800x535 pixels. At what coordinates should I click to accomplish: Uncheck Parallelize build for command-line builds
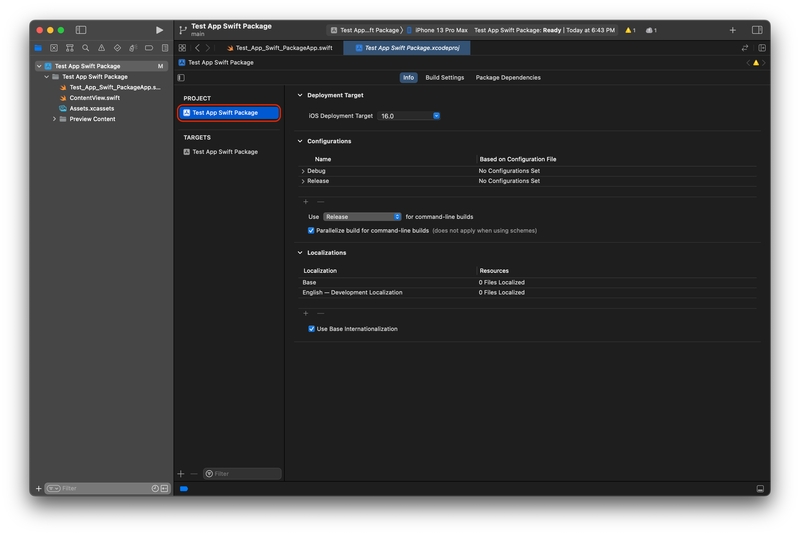point(311,230)
